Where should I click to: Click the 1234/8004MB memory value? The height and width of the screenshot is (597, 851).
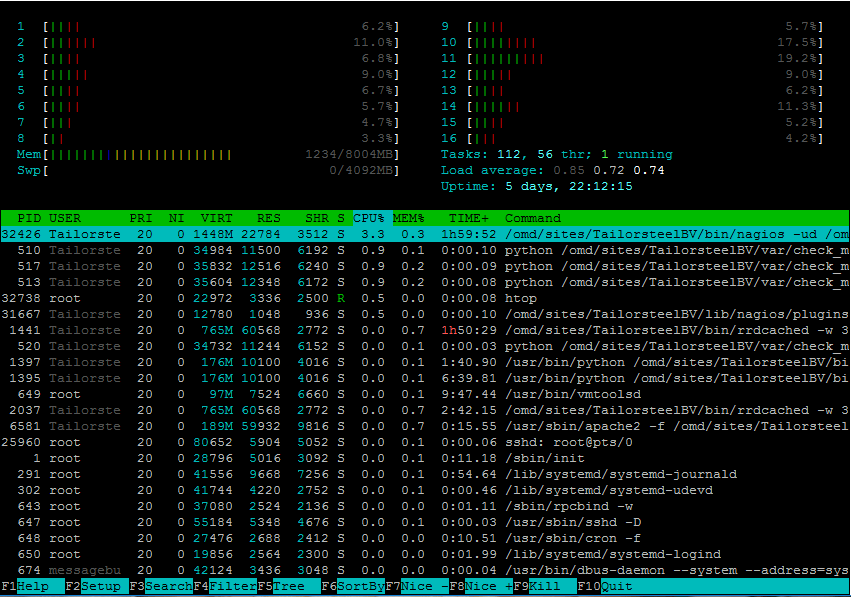coord(351,155)
